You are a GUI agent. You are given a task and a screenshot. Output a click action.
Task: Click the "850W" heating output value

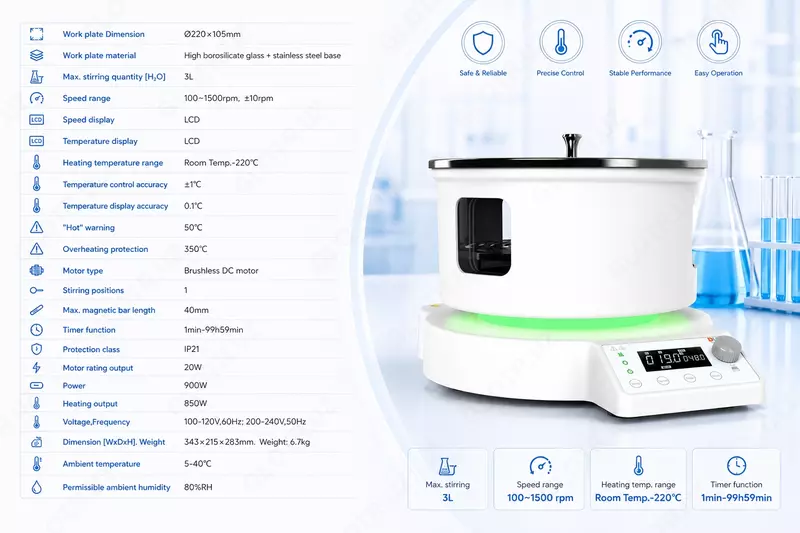[x=195, y=403]
